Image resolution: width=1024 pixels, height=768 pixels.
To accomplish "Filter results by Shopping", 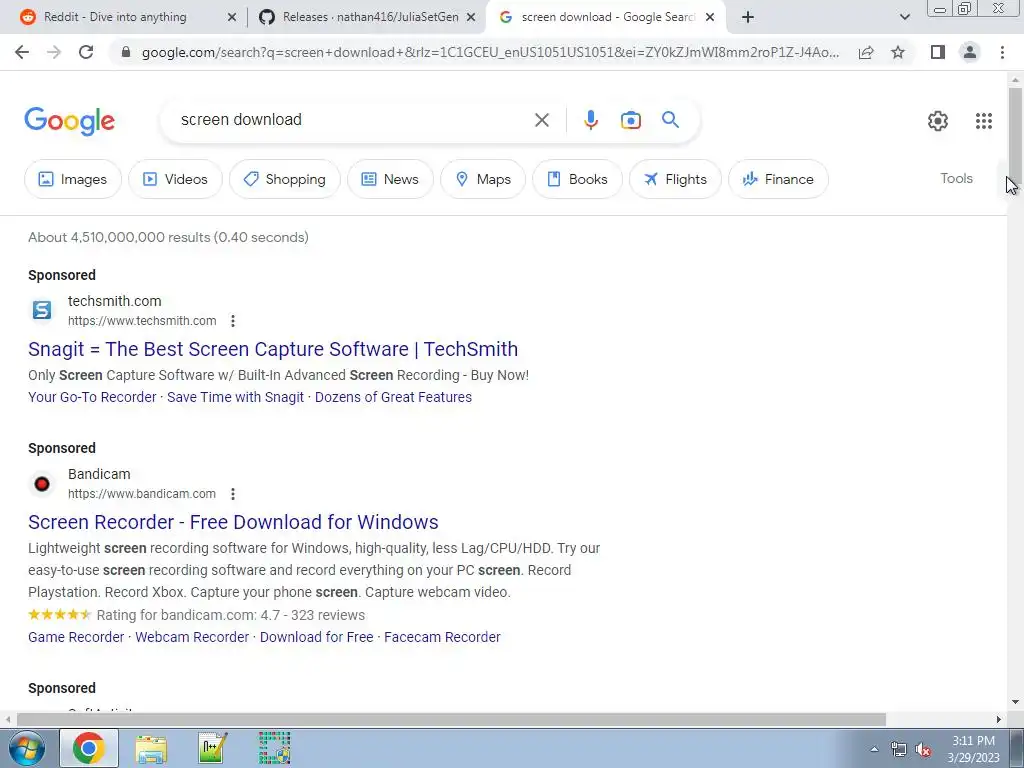I will pyautogui.click(x=285, y=179).
